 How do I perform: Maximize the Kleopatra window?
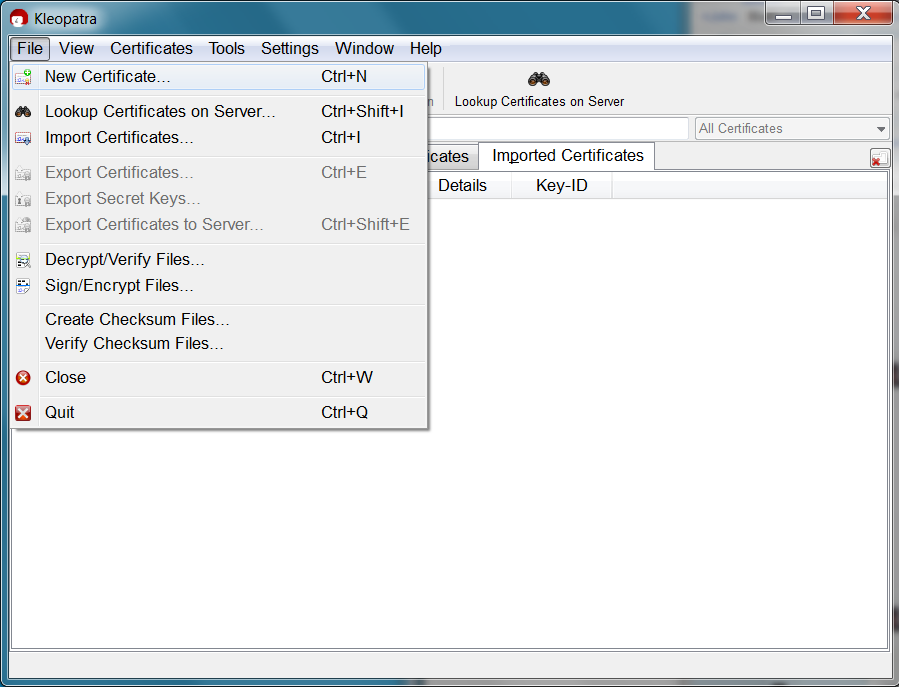pos(816,14)
